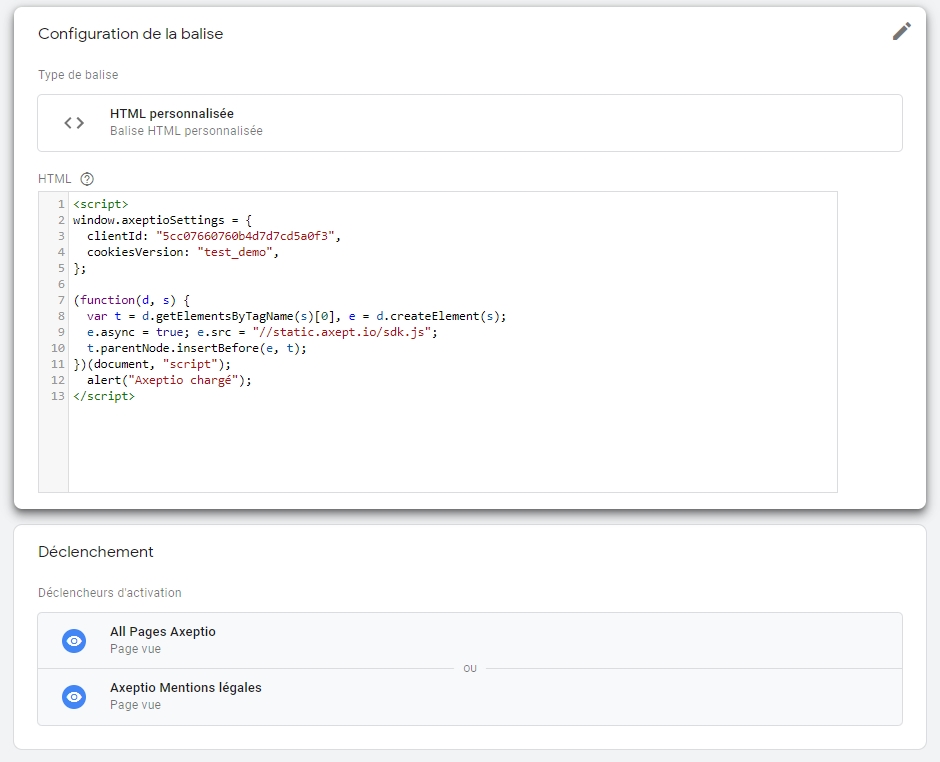Click the getElementsByTagName code line
The height and width of the screenshot is (762, 940).
pyautogui.click(x=296, y=316)
